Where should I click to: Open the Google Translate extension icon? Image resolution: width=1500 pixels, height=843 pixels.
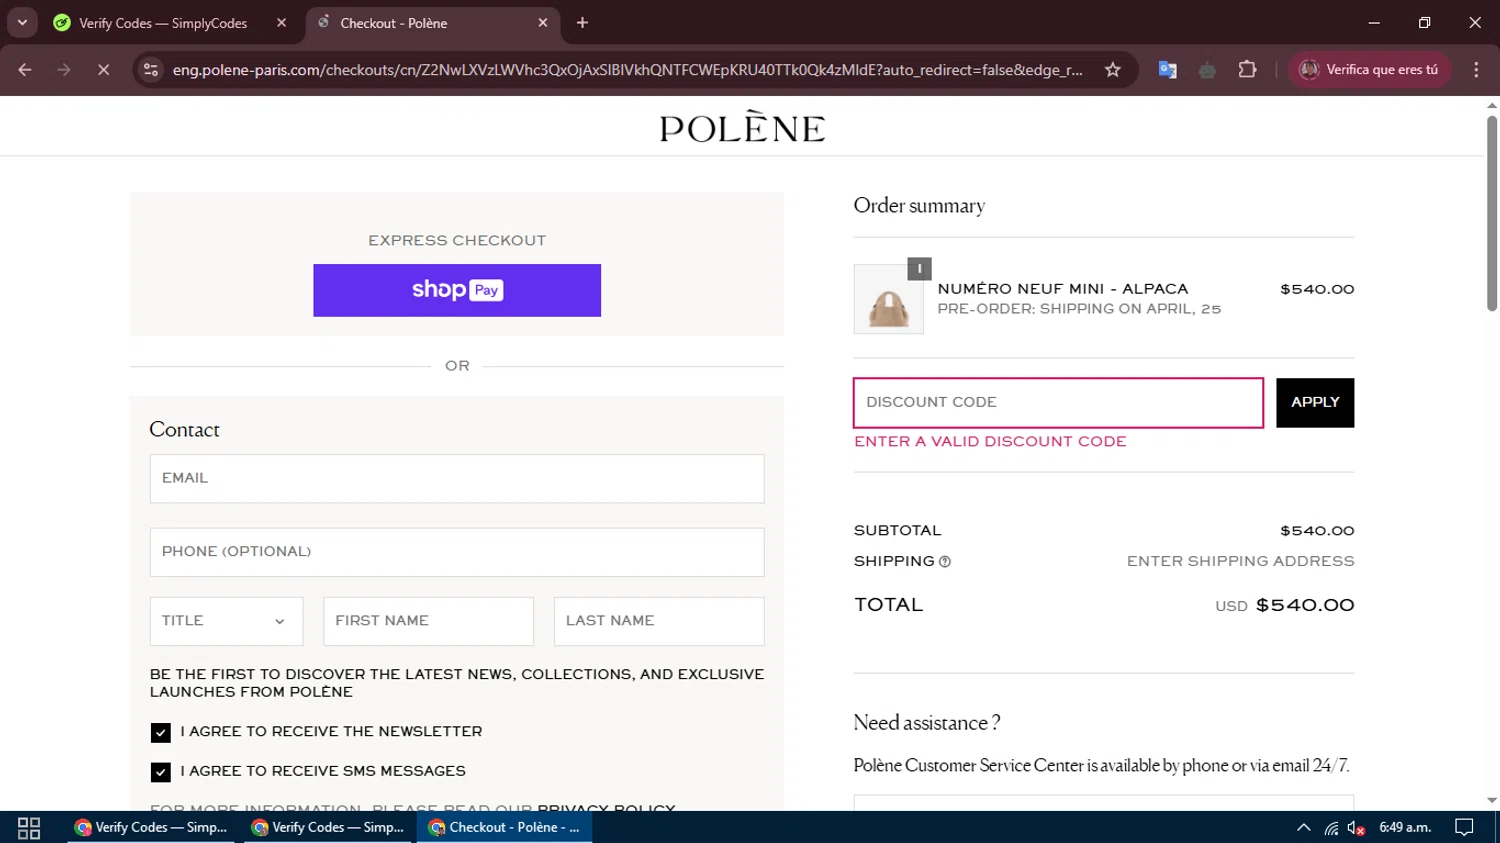[x=1167, y=70]
